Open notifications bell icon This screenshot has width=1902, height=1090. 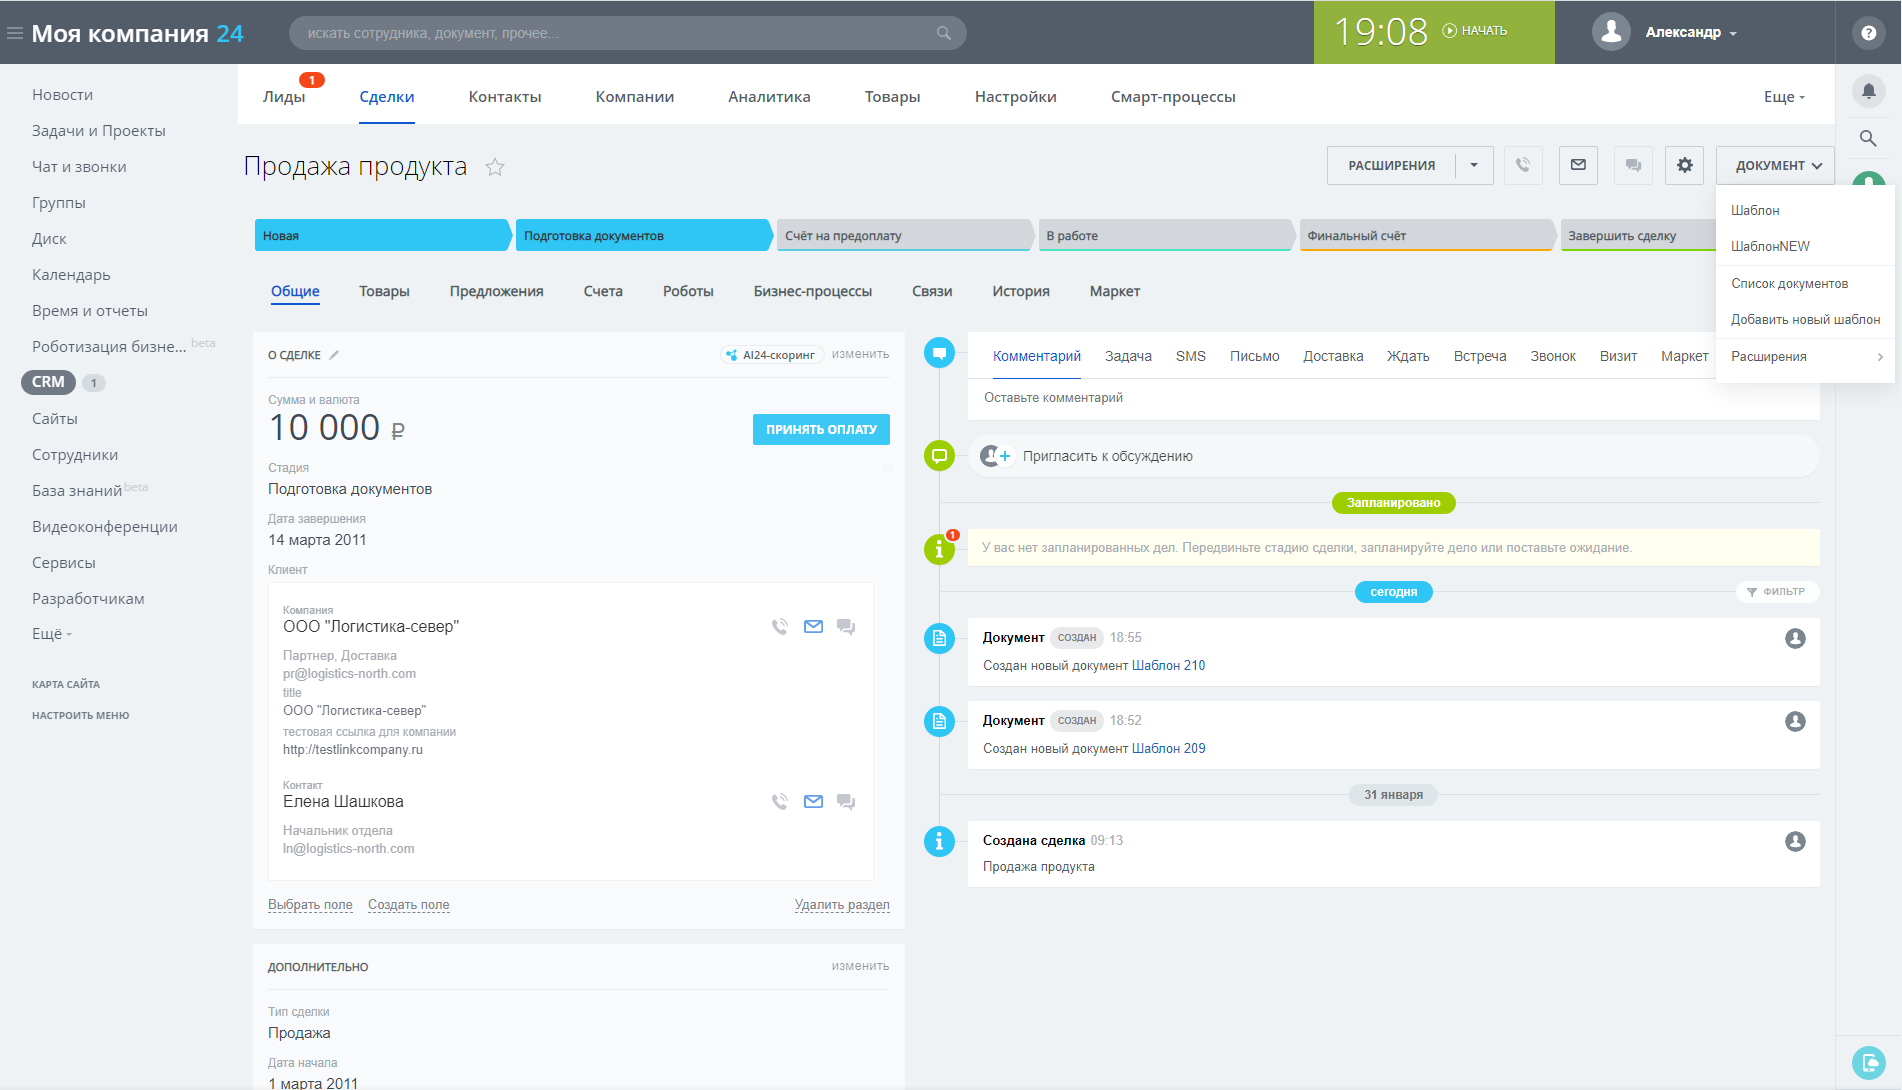click(x=1868, y=91)
